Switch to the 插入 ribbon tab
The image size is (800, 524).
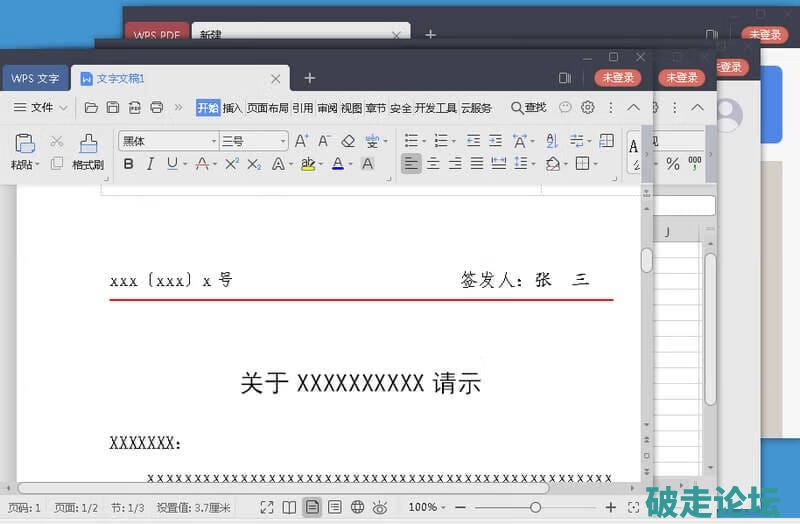point(232,108)
